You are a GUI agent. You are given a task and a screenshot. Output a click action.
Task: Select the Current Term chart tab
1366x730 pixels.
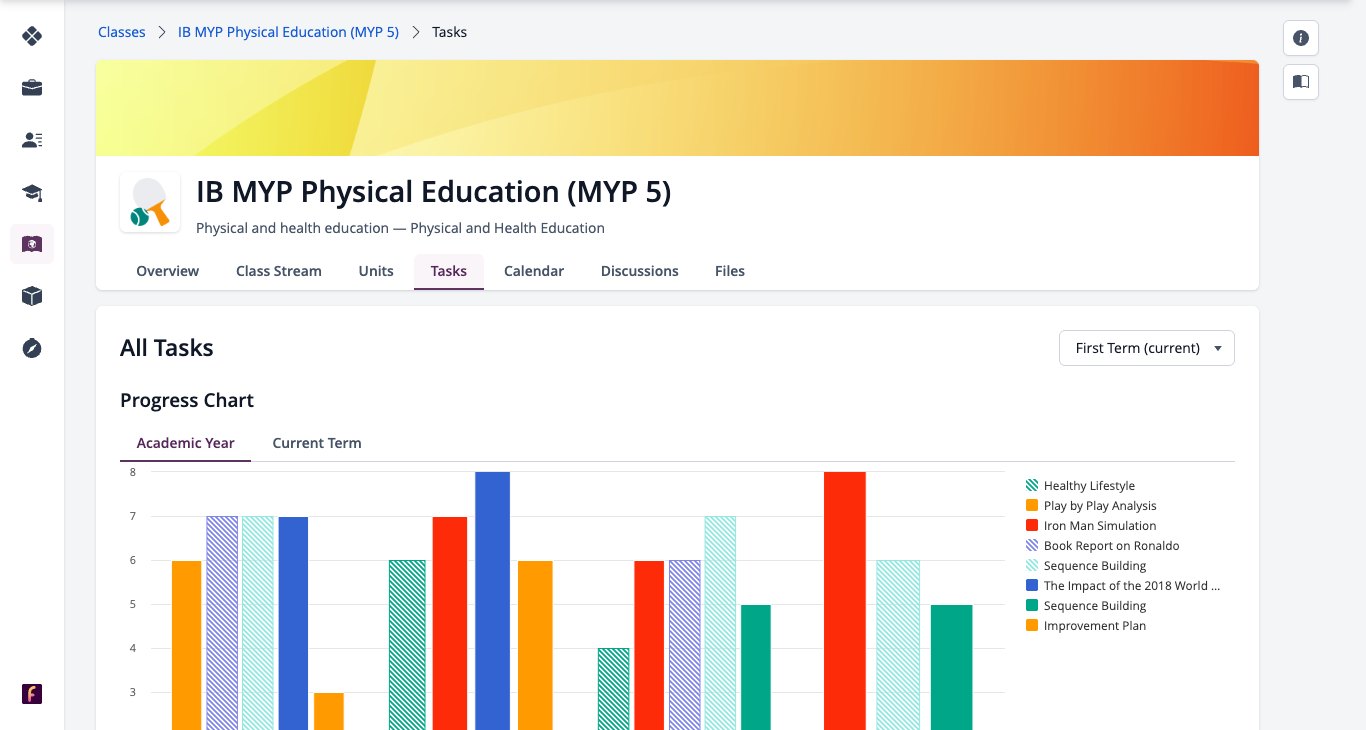[x=317, y=443]
